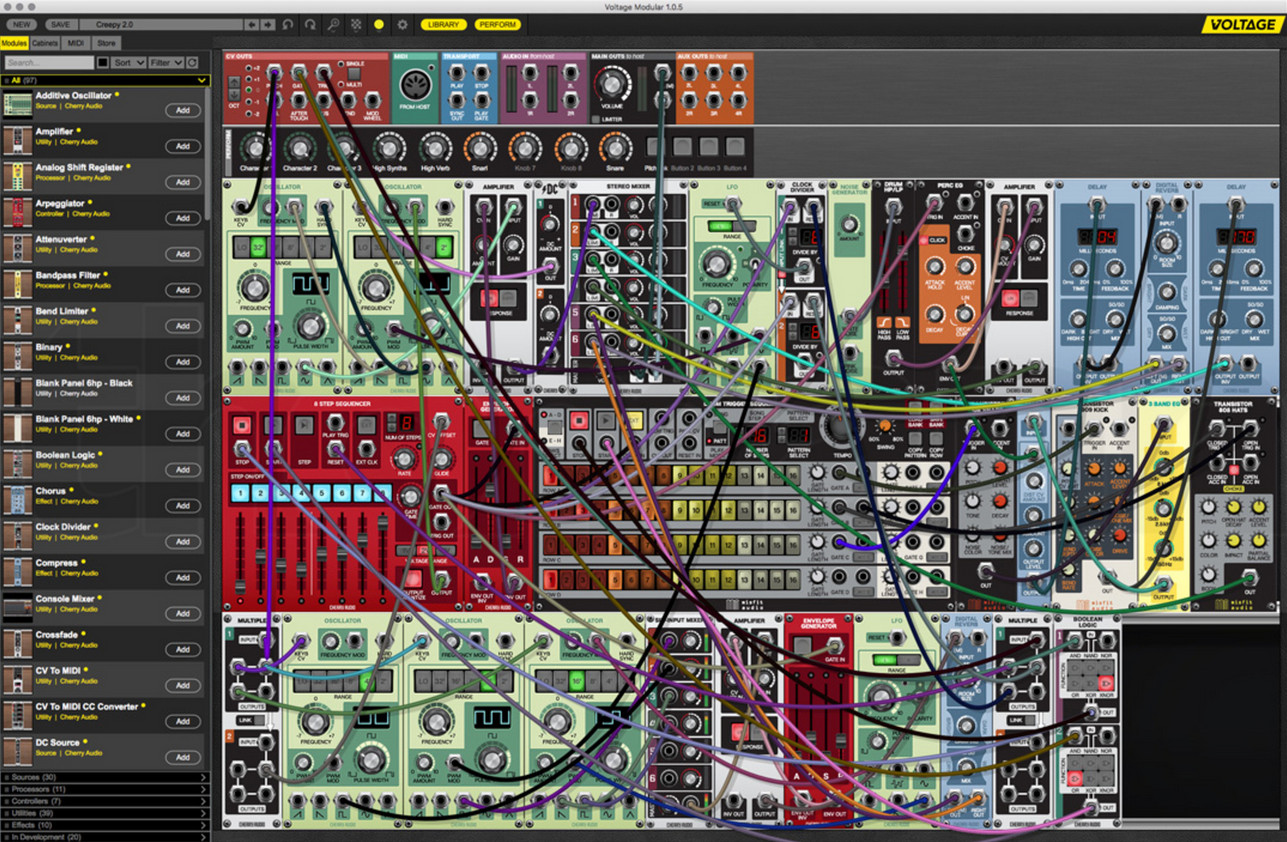Open the Store tab
Screen dimensions: 1287x842
click(106, 42)
